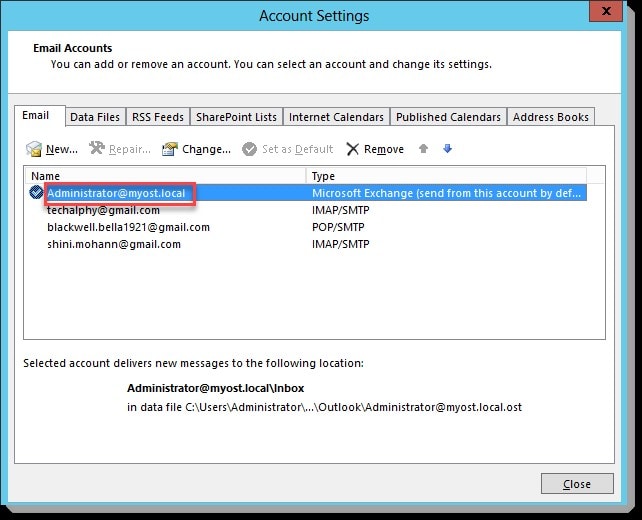Viewport: 642px width, 520px height.
Task: Open the Internet Calendars tab
Action: pyautogui.click(x=336, y=117)
